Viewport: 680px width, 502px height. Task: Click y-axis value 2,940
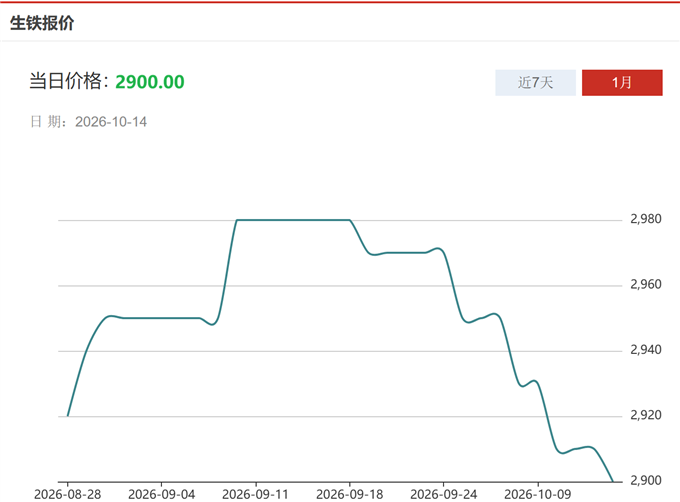click(646, 350)
